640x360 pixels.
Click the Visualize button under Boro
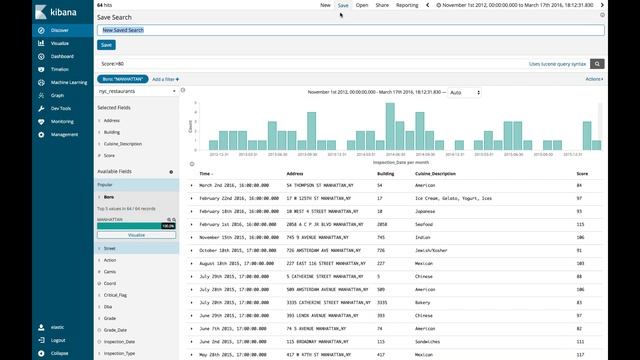(x=136, y=235)
